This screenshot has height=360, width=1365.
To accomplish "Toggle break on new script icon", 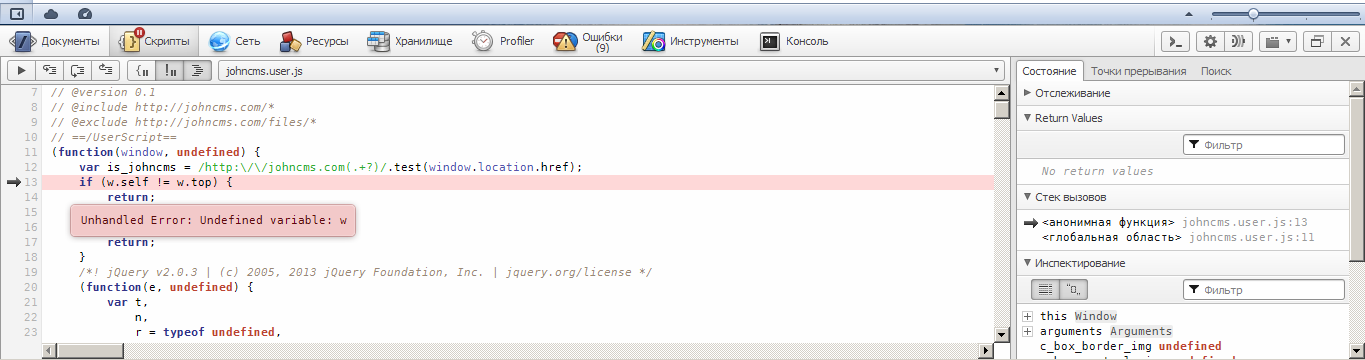I will [143, 70].
